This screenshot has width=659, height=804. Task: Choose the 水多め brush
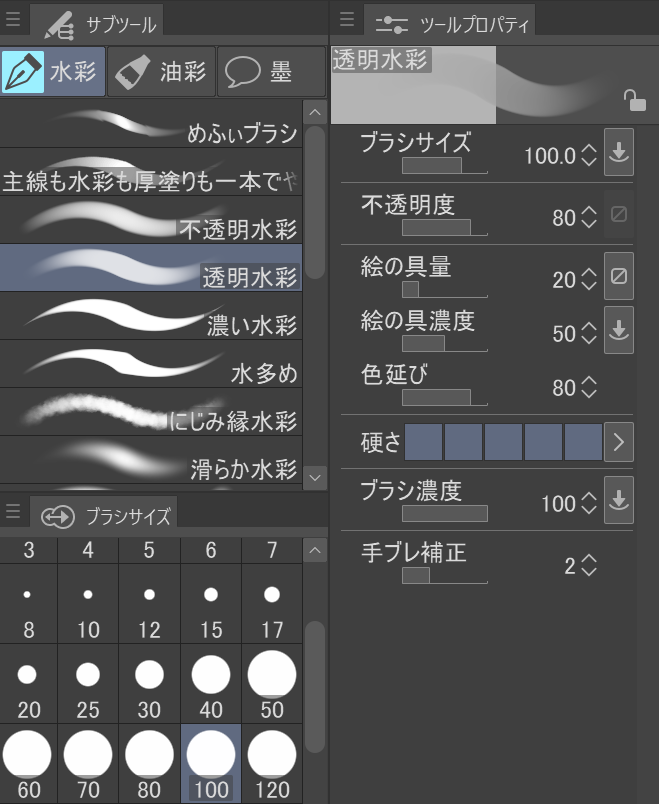point(151,364)
